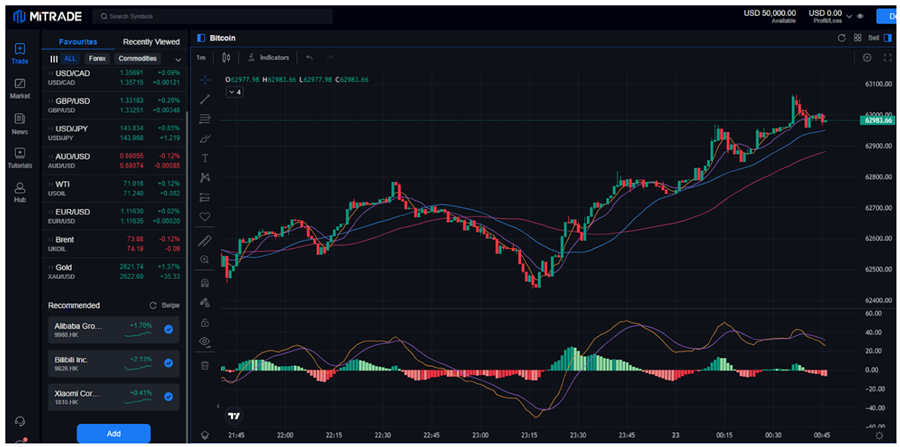Open the News section in sidebar

(20, 123)
